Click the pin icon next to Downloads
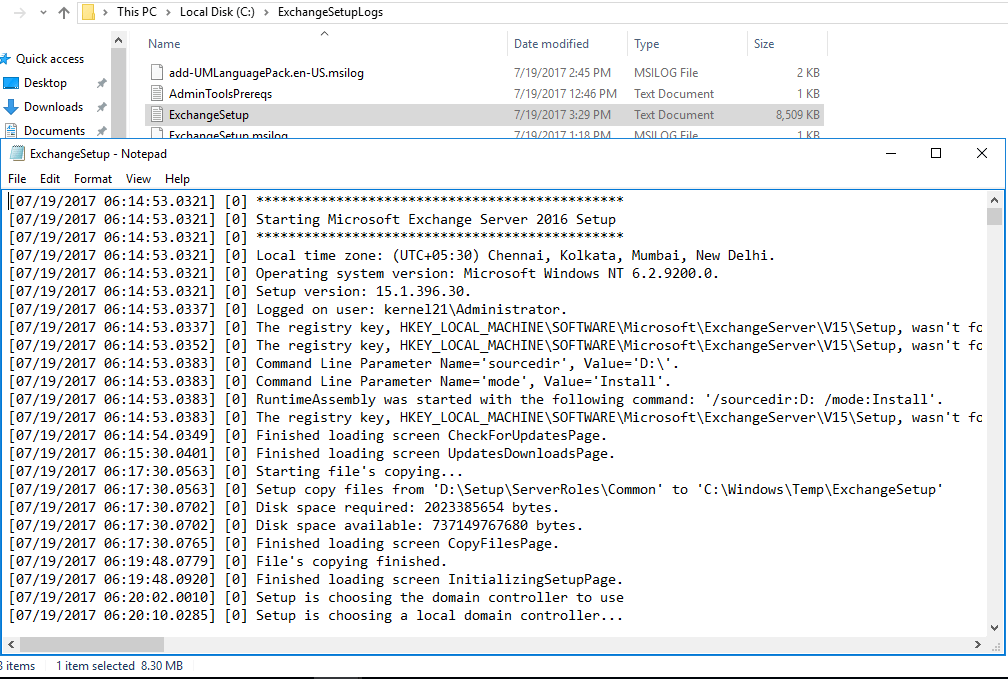This screenshot has width=1008, height=680. click(x=101, y=107)
